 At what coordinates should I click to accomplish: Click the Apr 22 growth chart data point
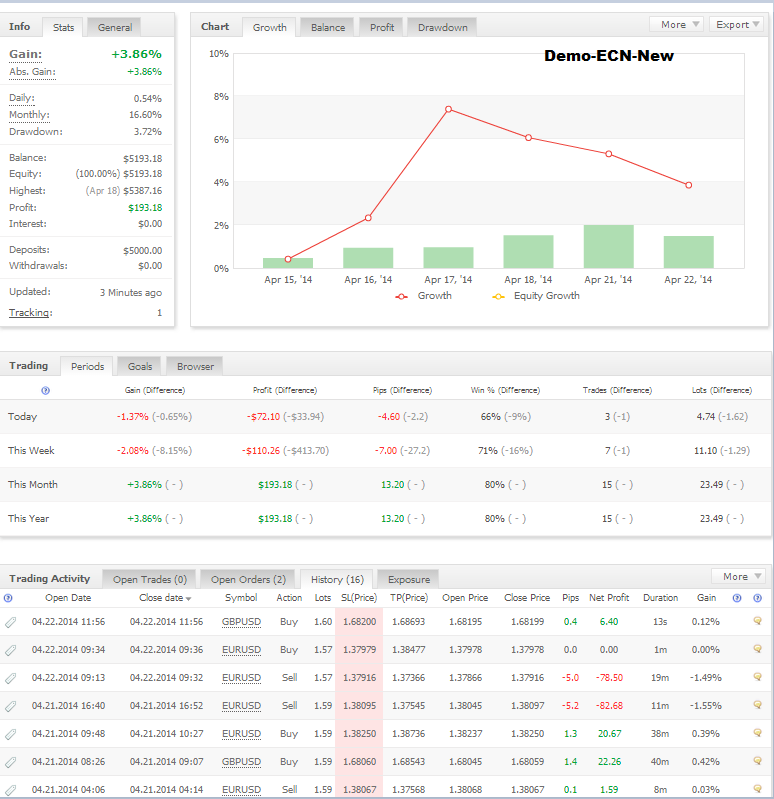point(688,185)
